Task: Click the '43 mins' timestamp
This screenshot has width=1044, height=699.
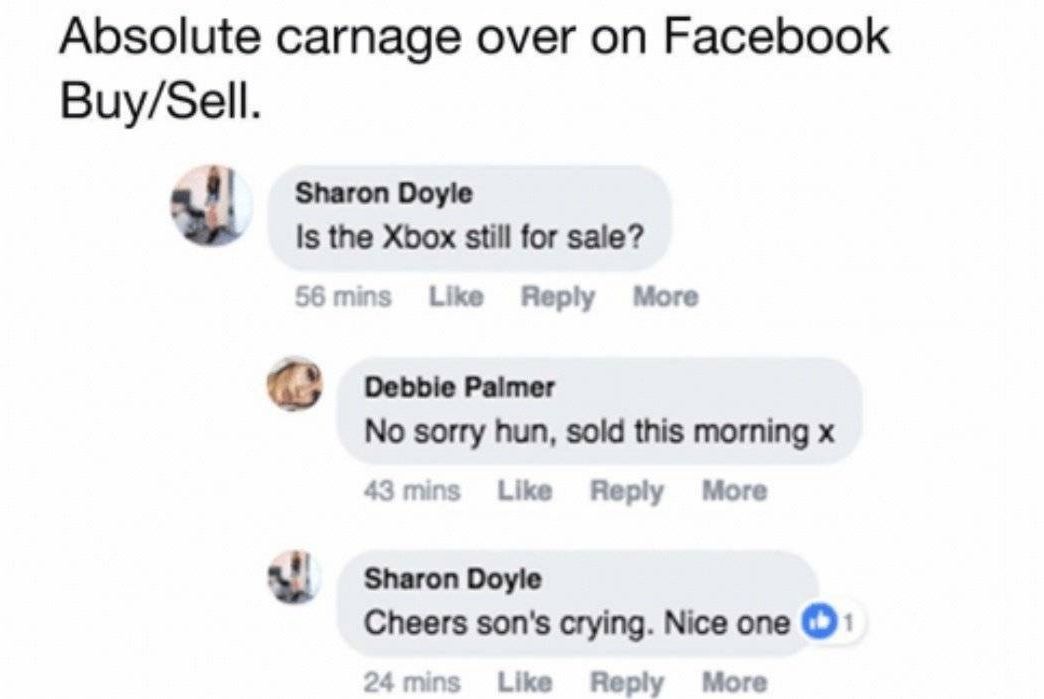Action: click(412, 491)
